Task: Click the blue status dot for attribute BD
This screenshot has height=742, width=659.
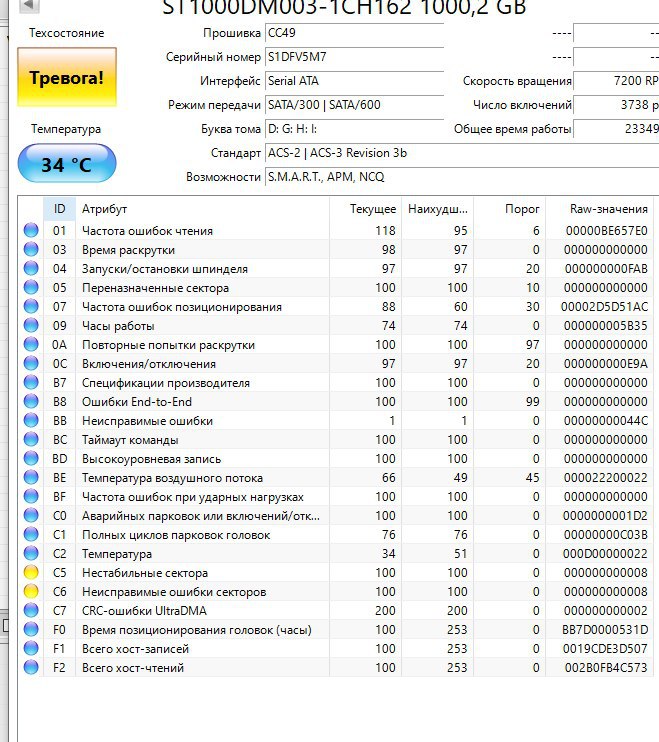Action: point(31,459)
